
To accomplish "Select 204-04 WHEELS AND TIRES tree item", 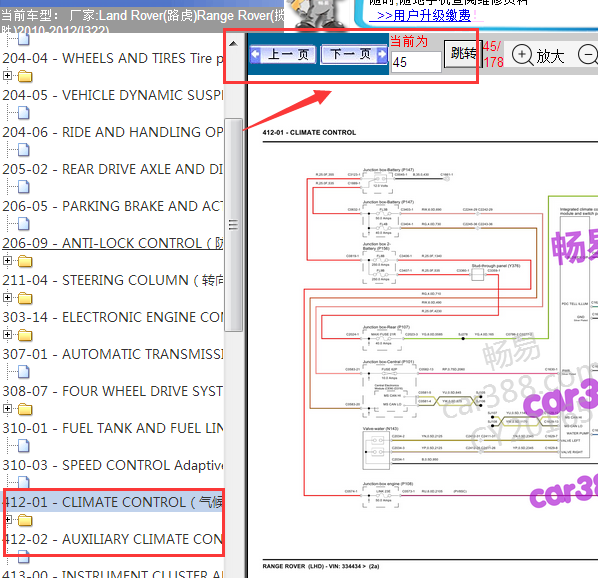I will tap(113, 58).
